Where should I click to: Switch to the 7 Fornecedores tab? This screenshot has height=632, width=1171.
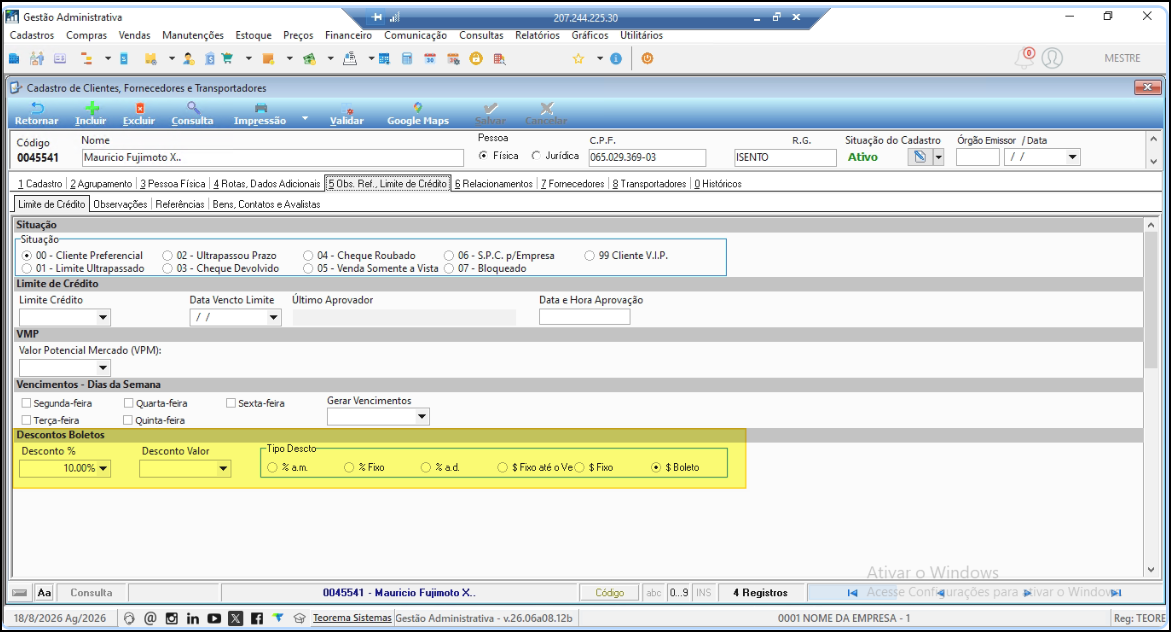(572, 184)
